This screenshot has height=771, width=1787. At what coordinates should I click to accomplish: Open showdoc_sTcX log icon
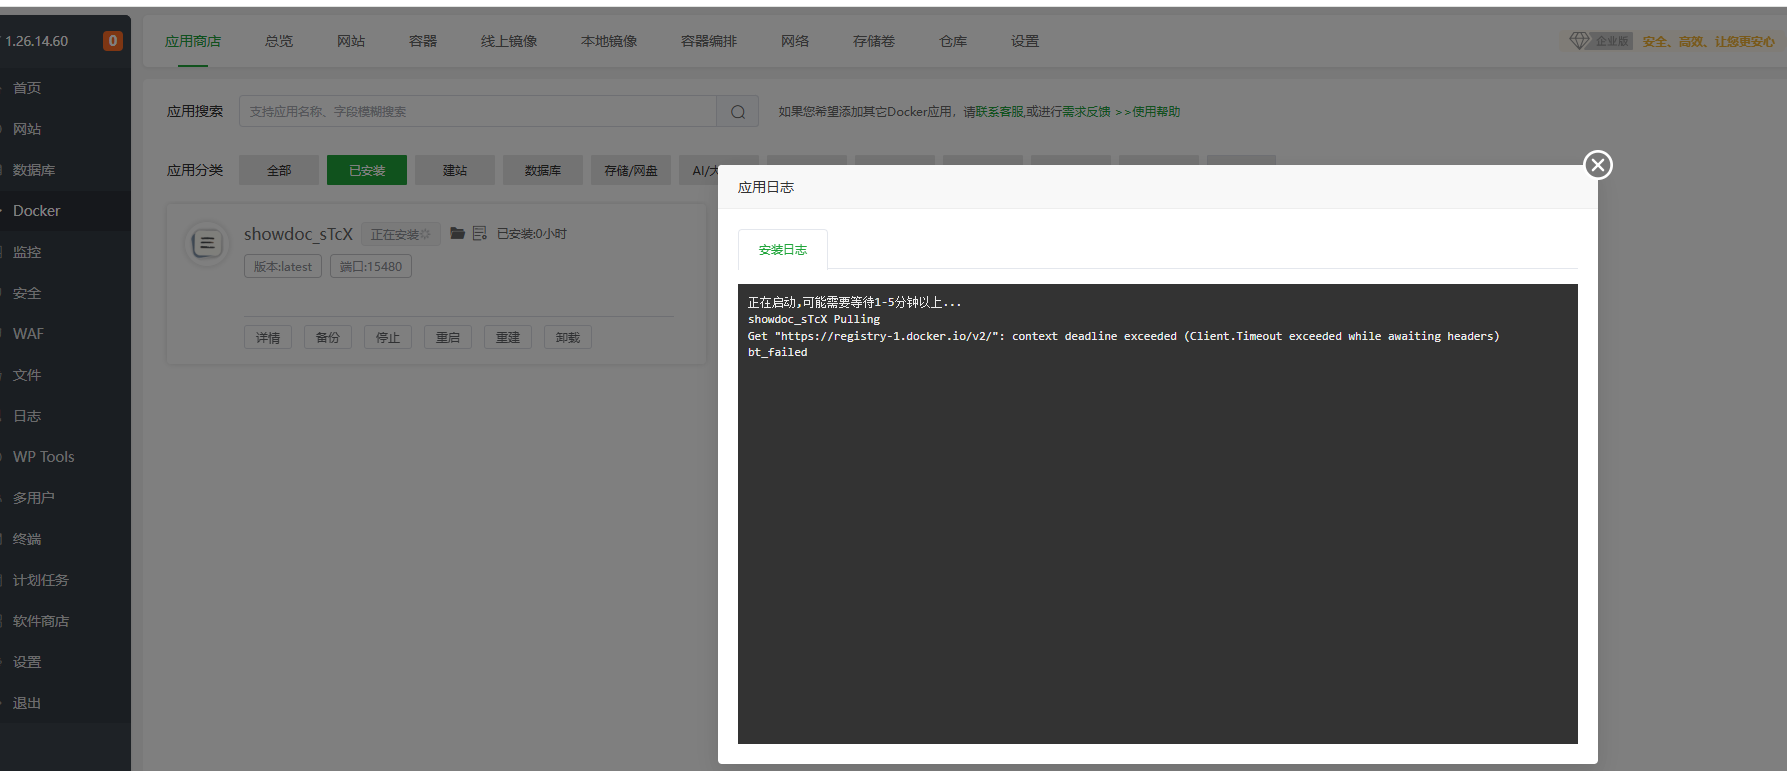[479, 233]
